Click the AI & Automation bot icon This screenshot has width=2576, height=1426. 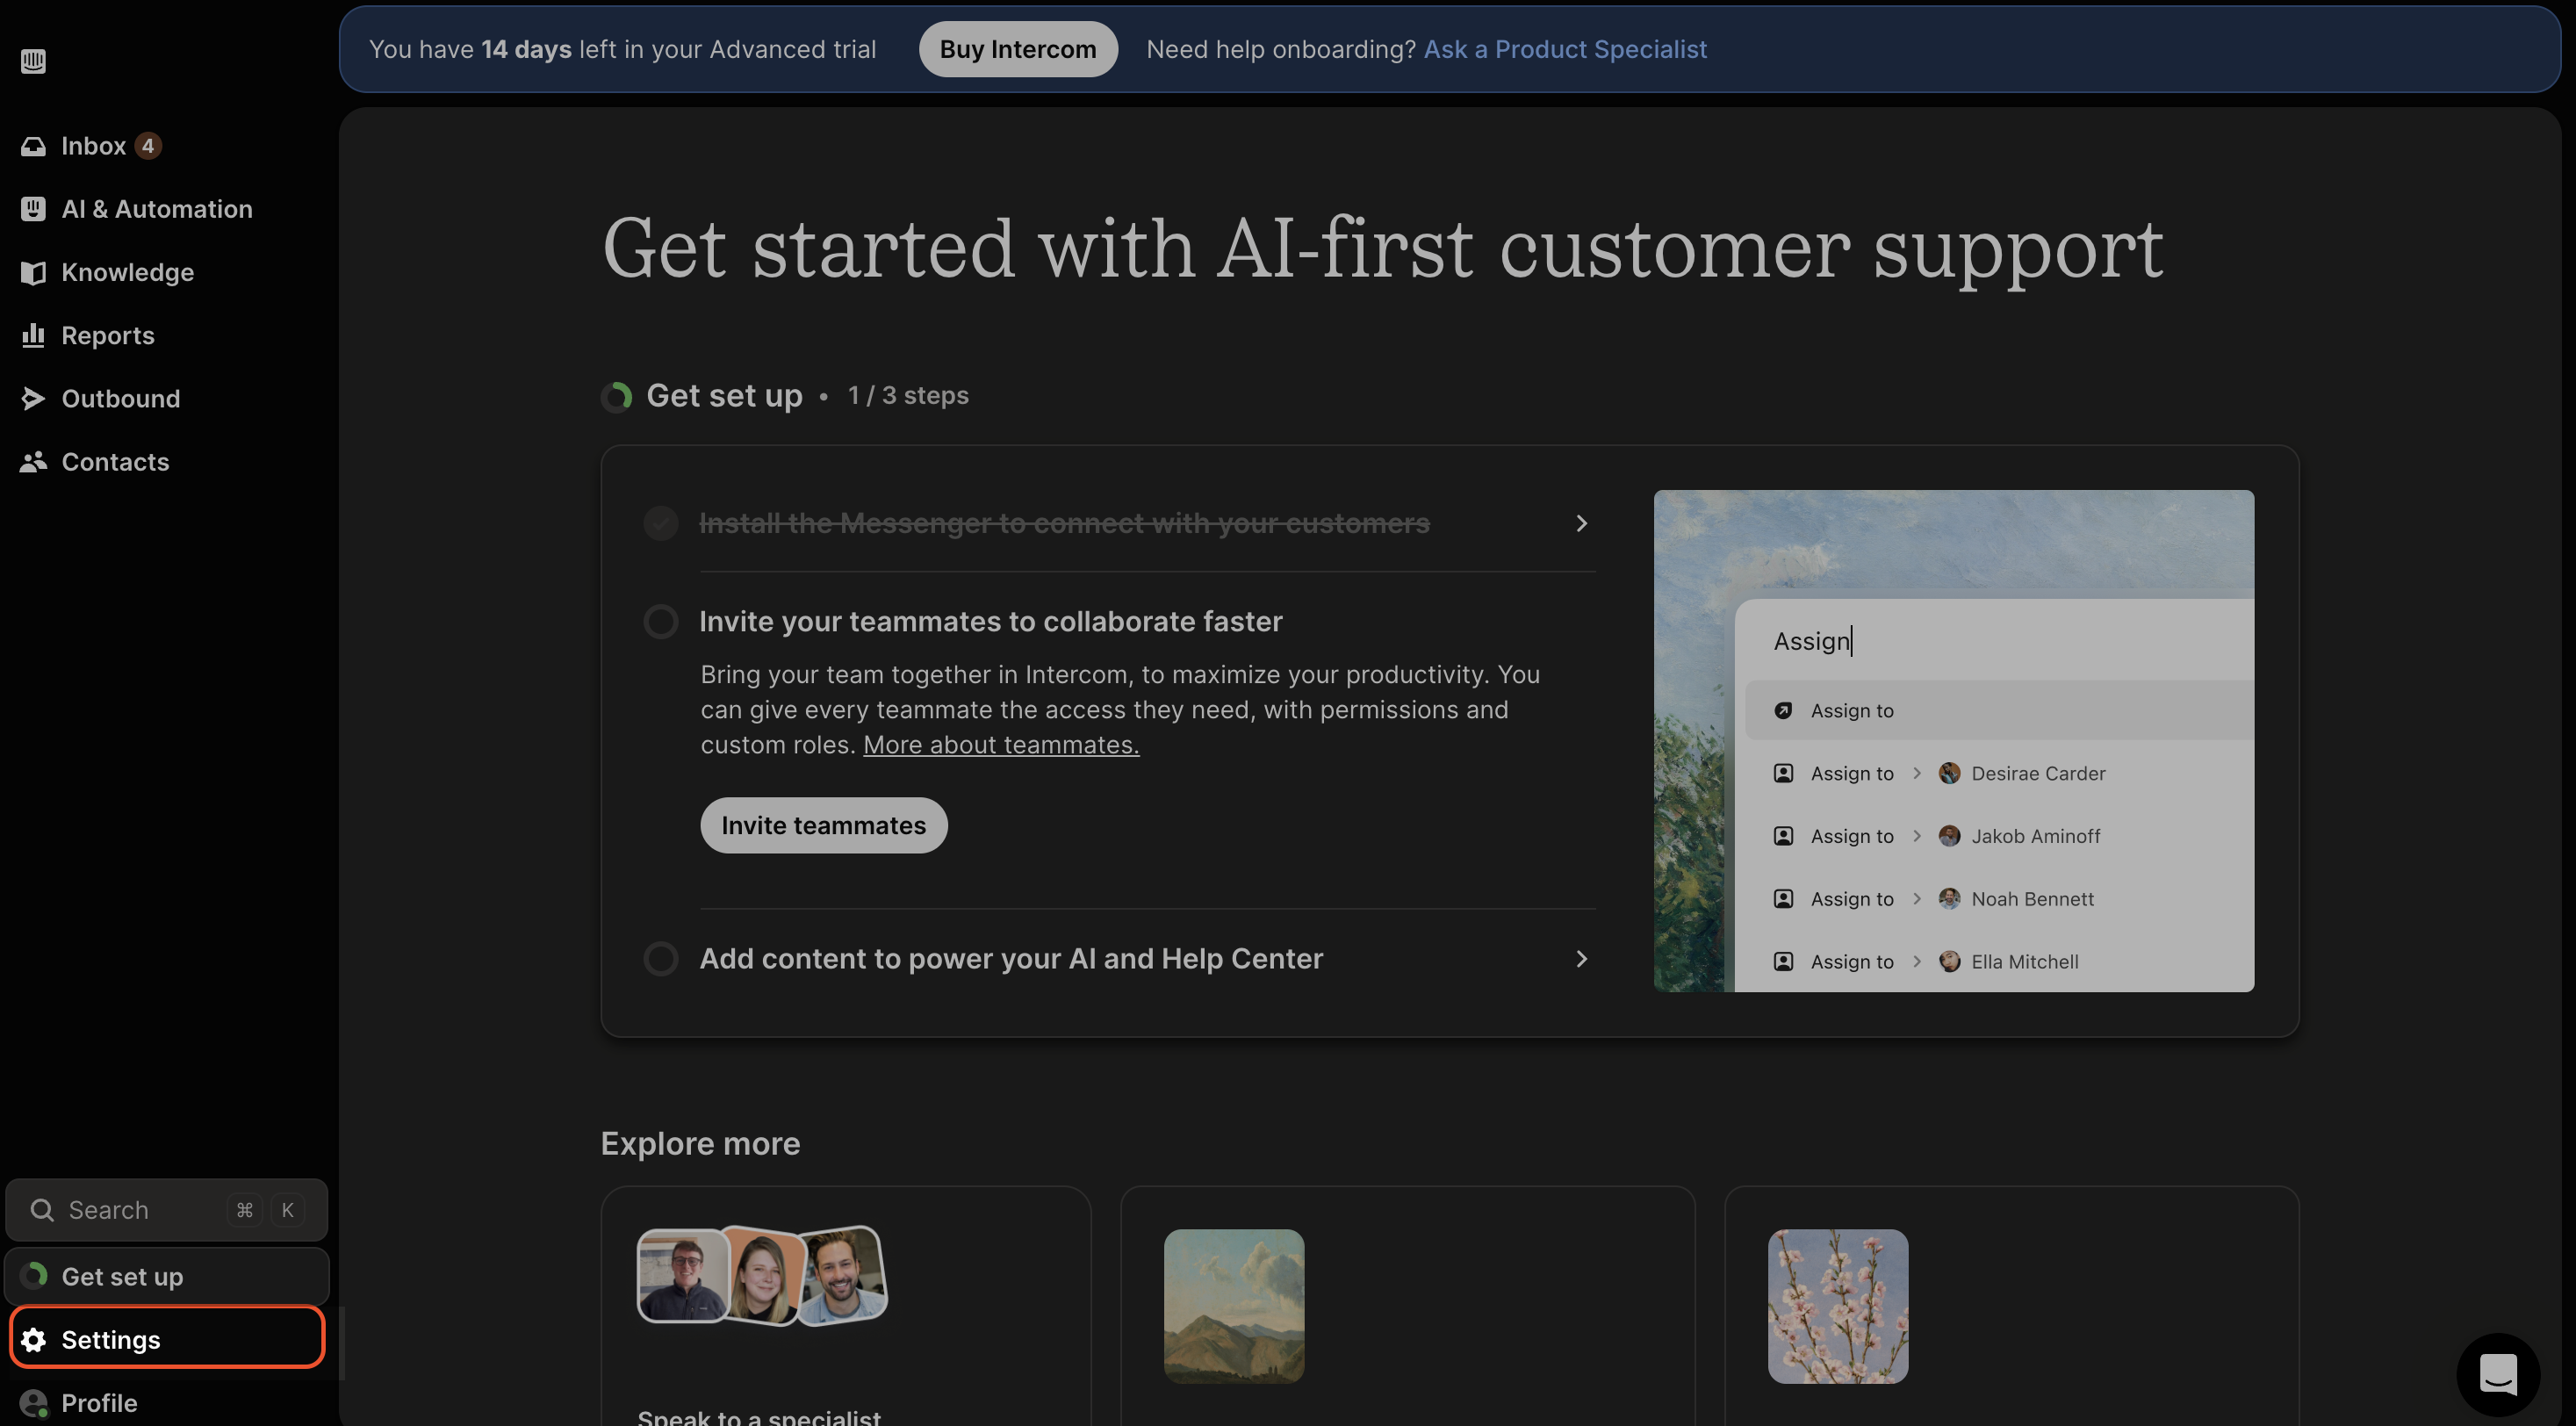pos(33,209)
